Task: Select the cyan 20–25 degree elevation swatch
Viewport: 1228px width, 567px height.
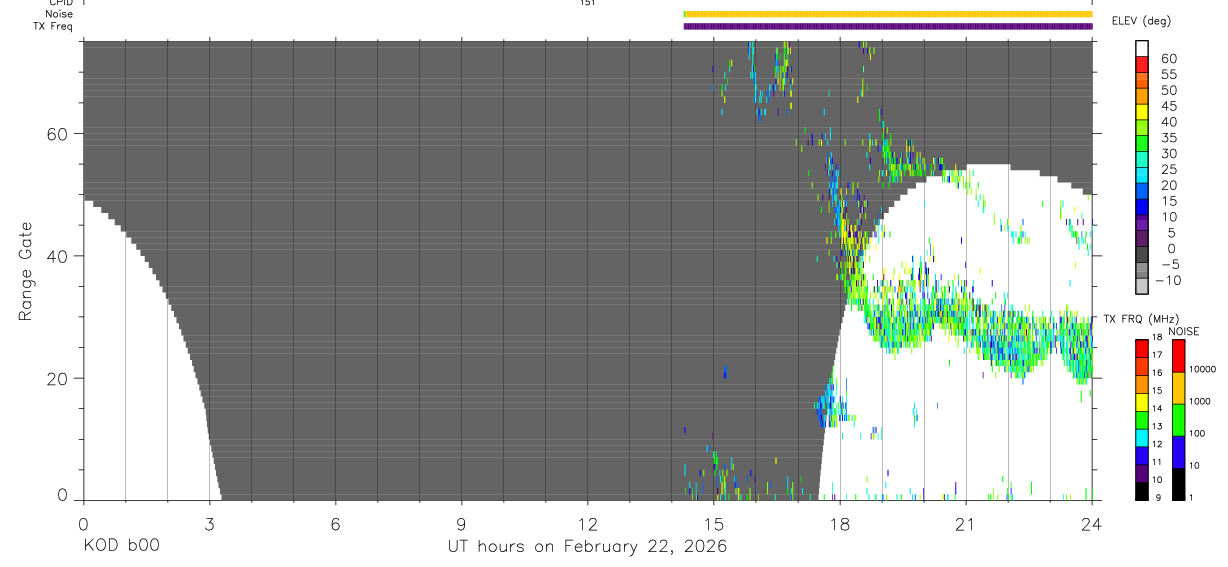Action: [1141, 174]
